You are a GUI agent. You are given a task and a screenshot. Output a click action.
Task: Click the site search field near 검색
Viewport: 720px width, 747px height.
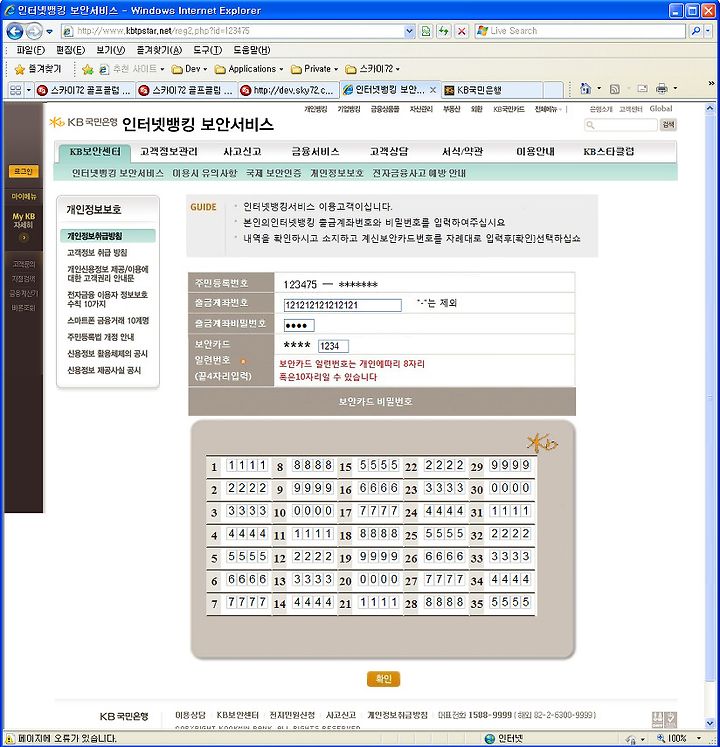pyautogui.click(x=621, y=125)
